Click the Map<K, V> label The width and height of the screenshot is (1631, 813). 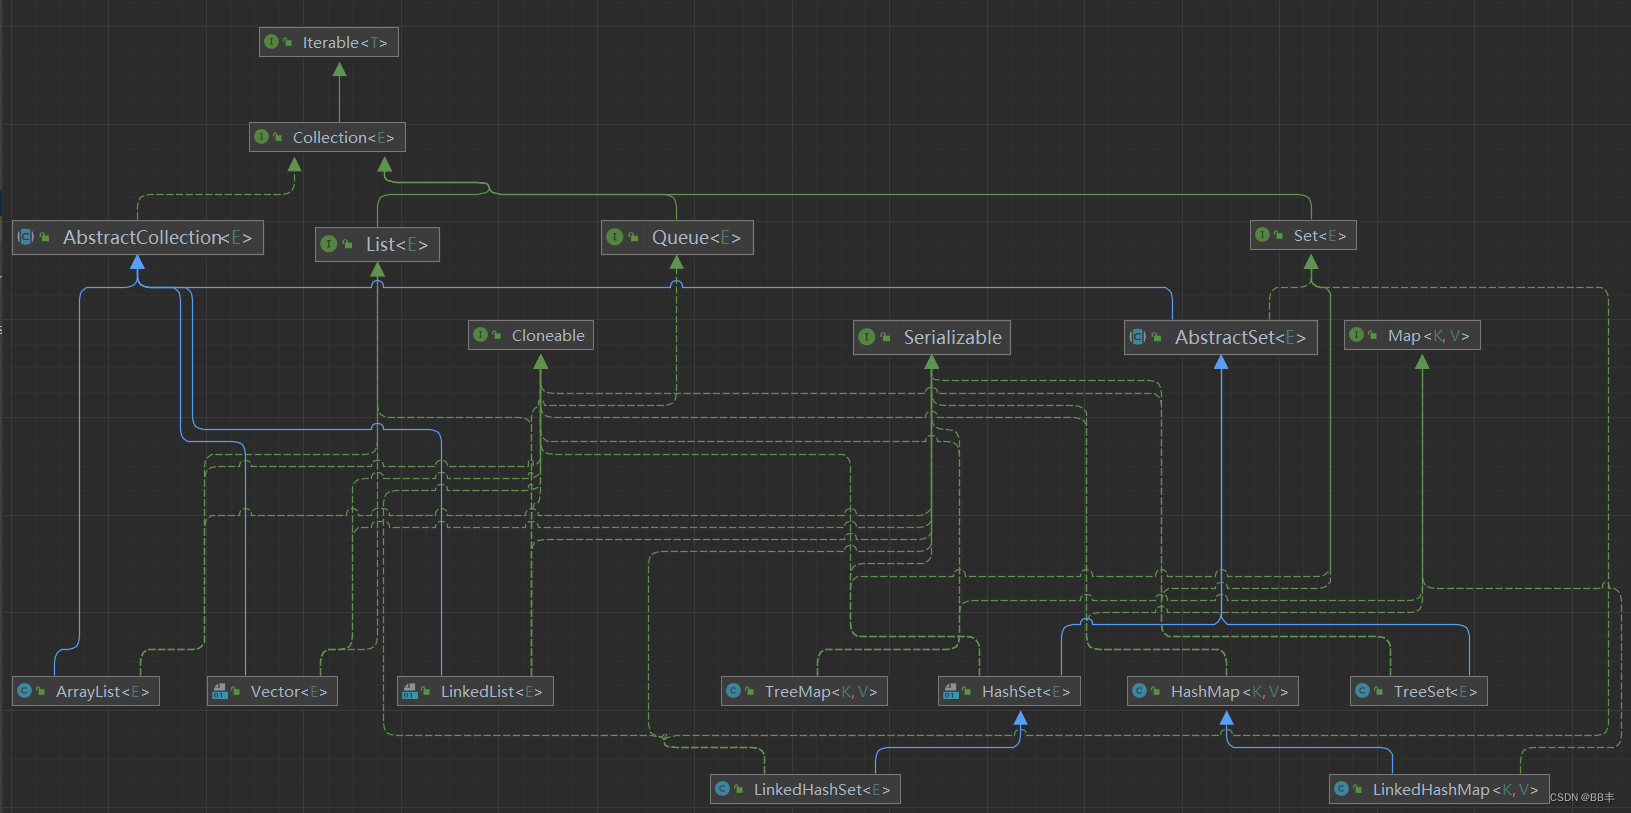[x=1428, y=335]
